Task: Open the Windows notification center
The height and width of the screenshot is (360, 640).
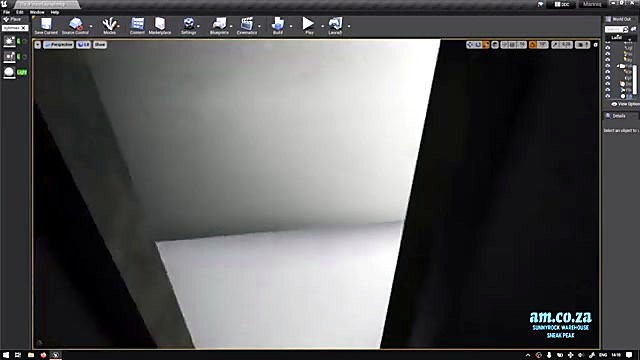Action: [x=629, y=355]
